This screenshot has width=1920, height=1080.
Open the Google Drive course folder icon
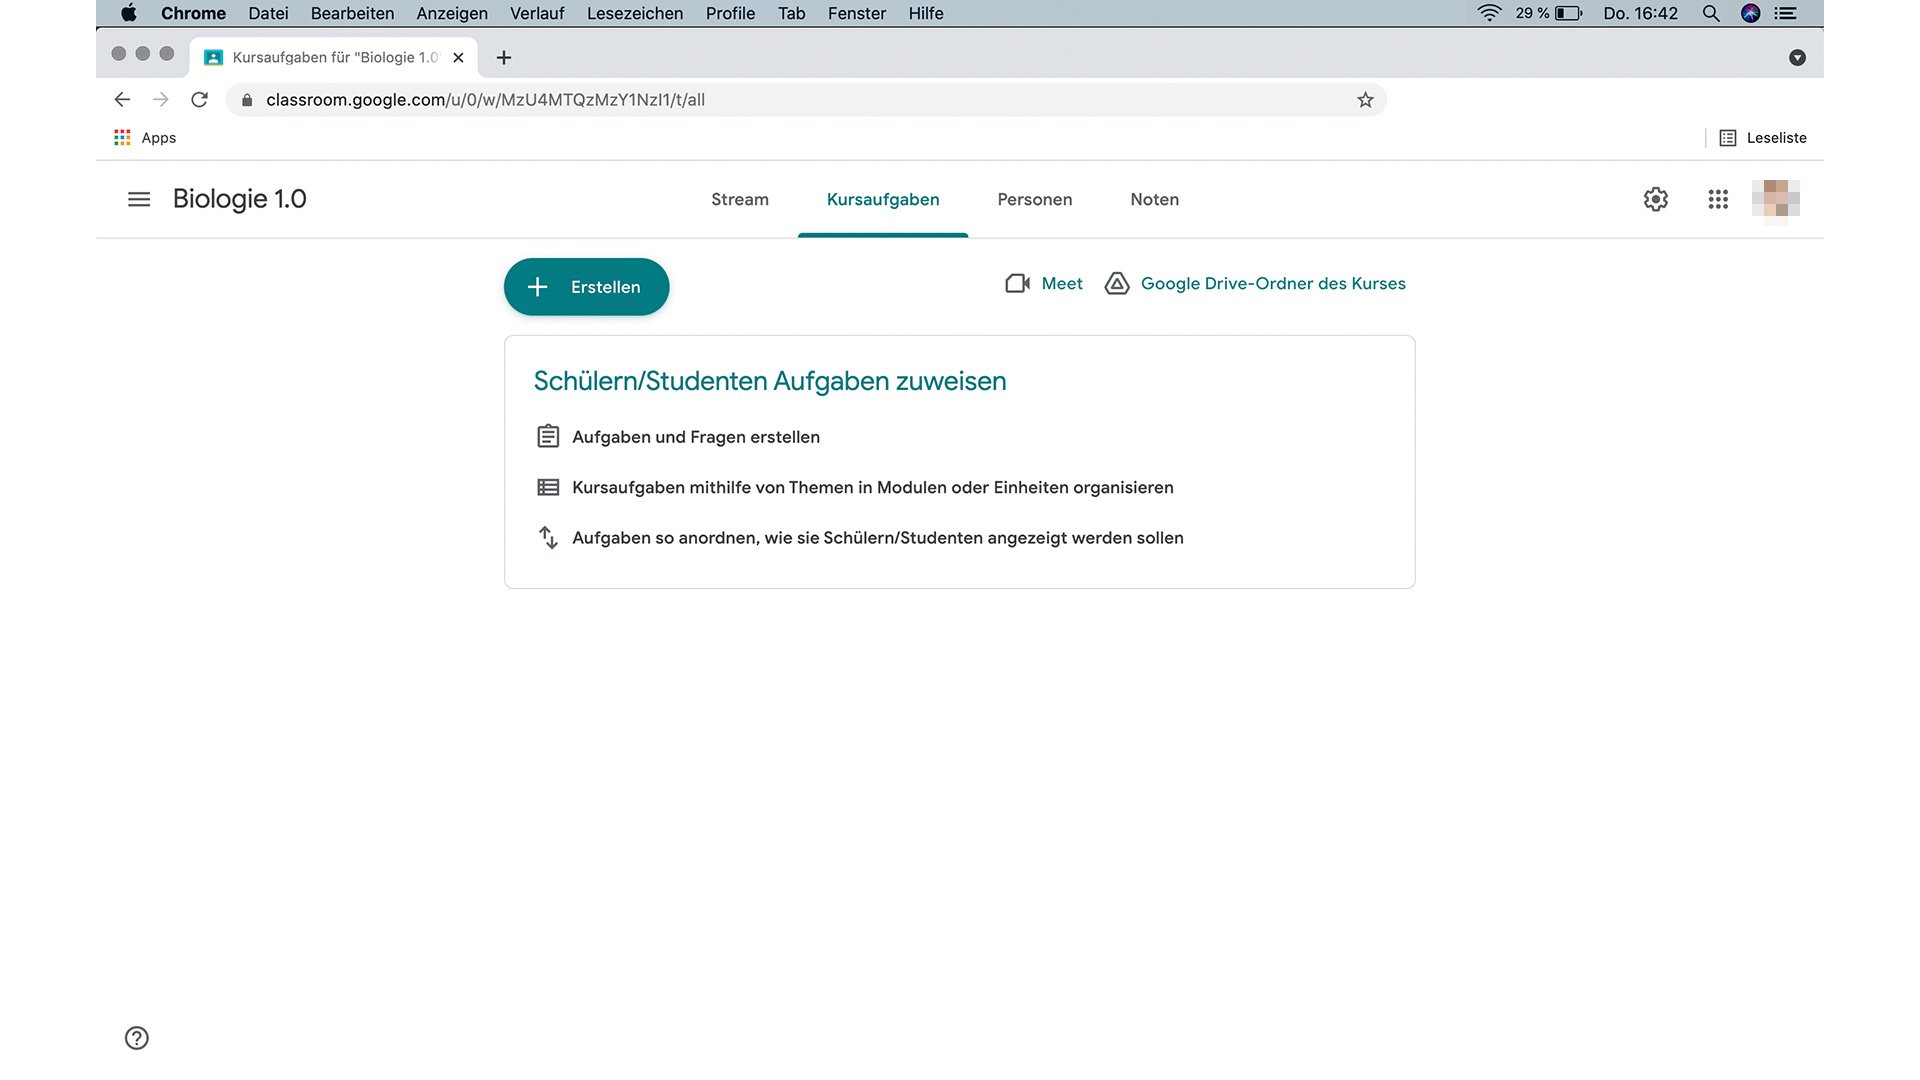pos(1117,284)
